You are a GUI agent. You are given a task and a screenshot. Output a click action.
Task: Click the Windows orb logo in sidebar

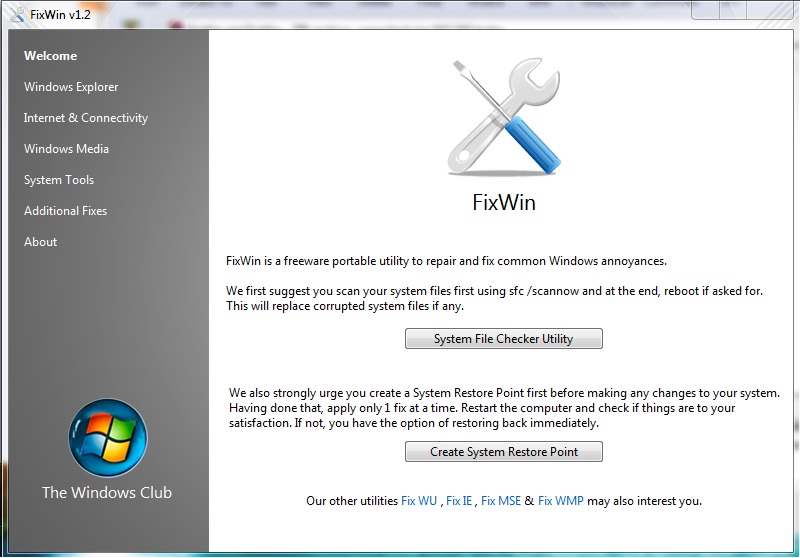(x=108, y=438)
